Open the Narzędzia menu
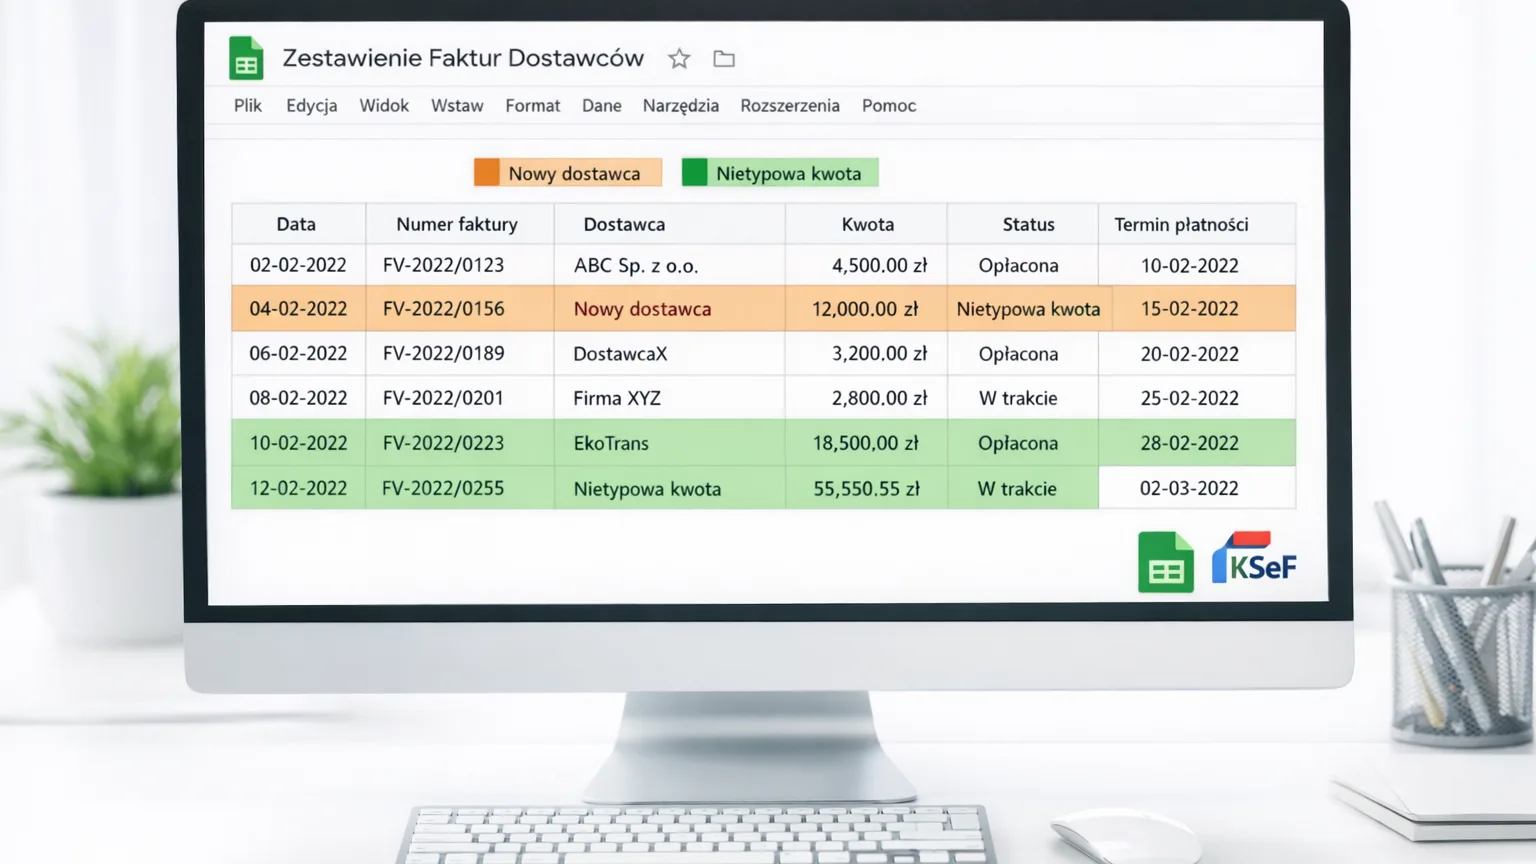The image size is (1536, 864). (x=681, y=106)
